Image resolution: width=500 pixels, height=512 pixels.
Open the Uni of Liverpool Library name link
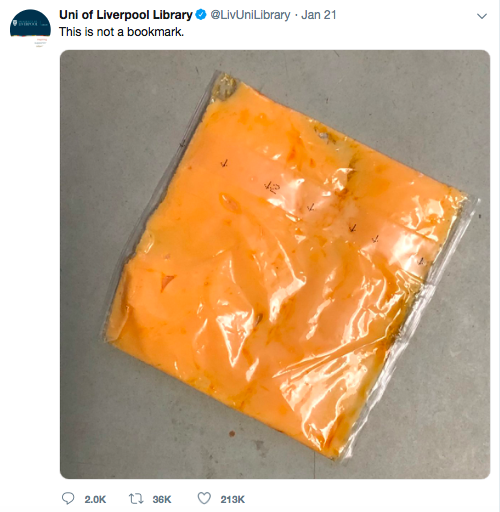[126, 15]
